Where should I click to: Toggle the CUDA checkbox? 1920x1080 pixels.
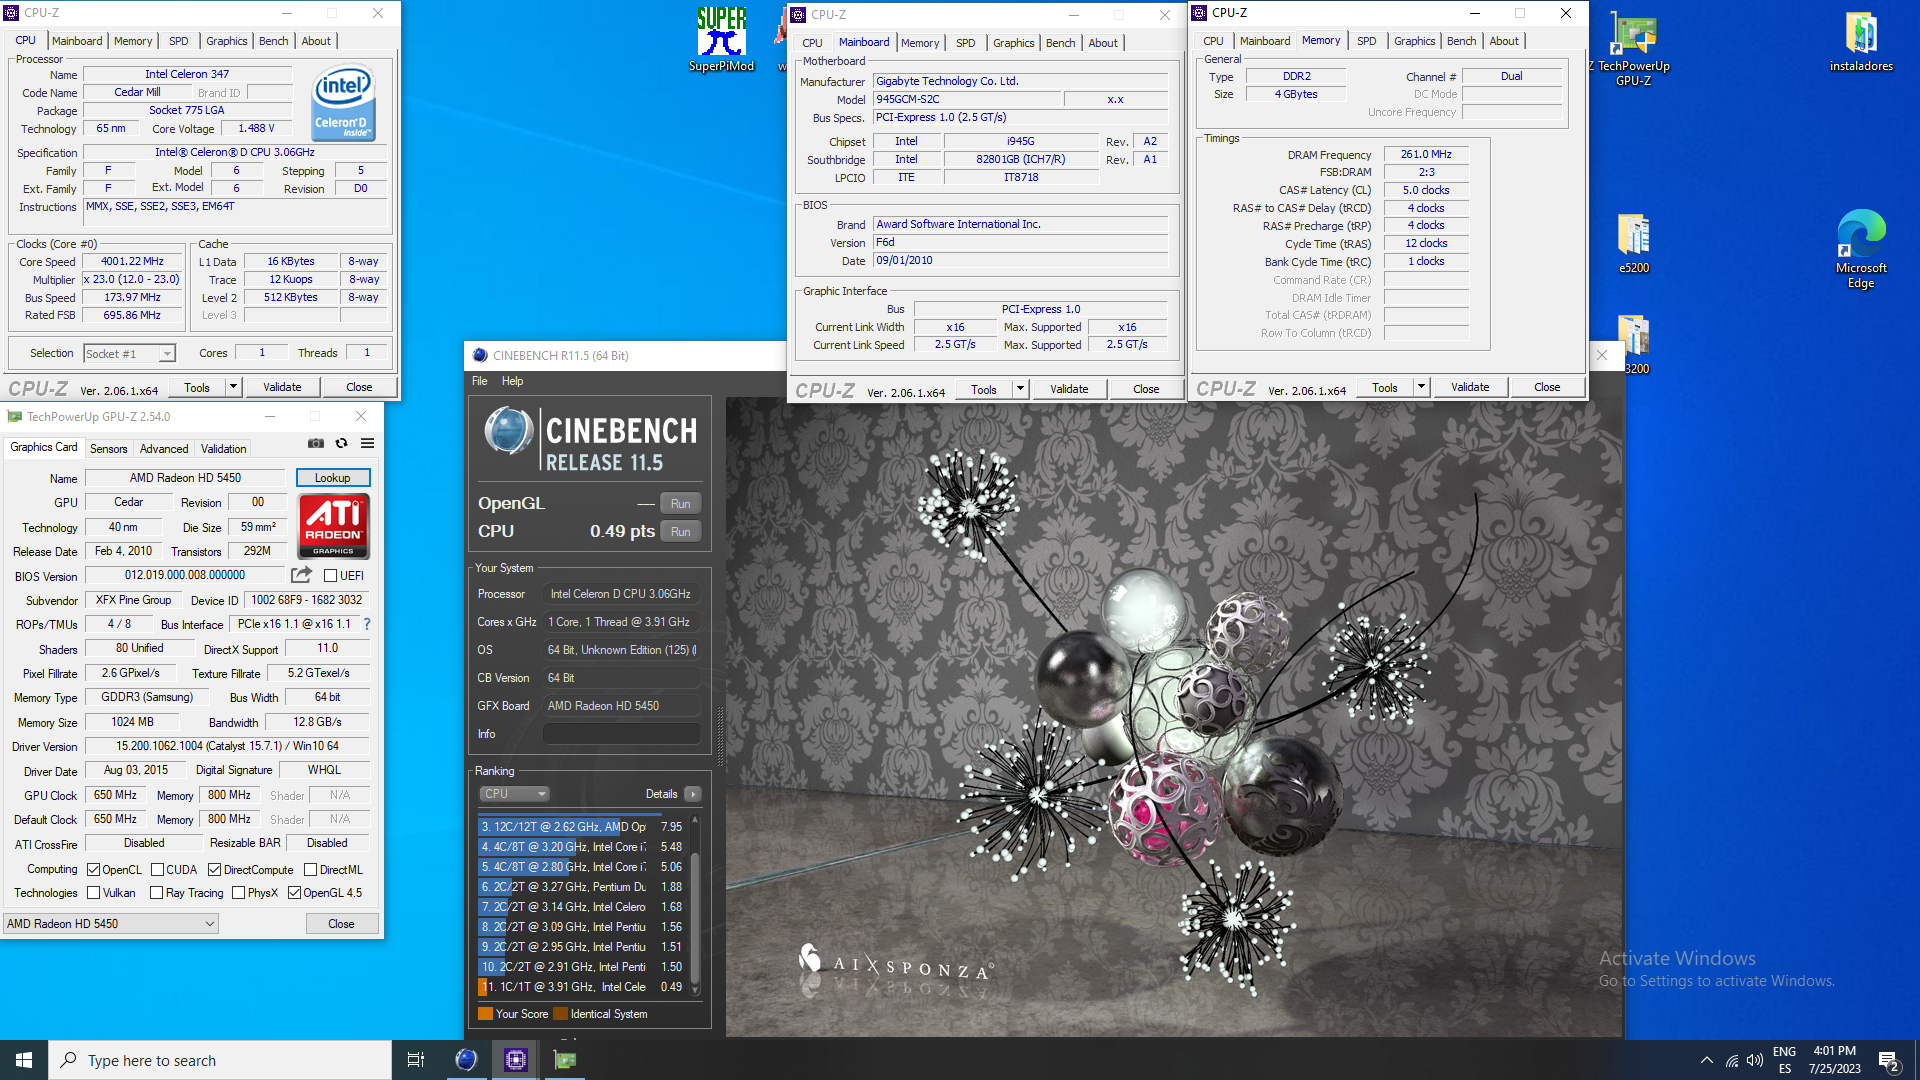tap(157, 870)
